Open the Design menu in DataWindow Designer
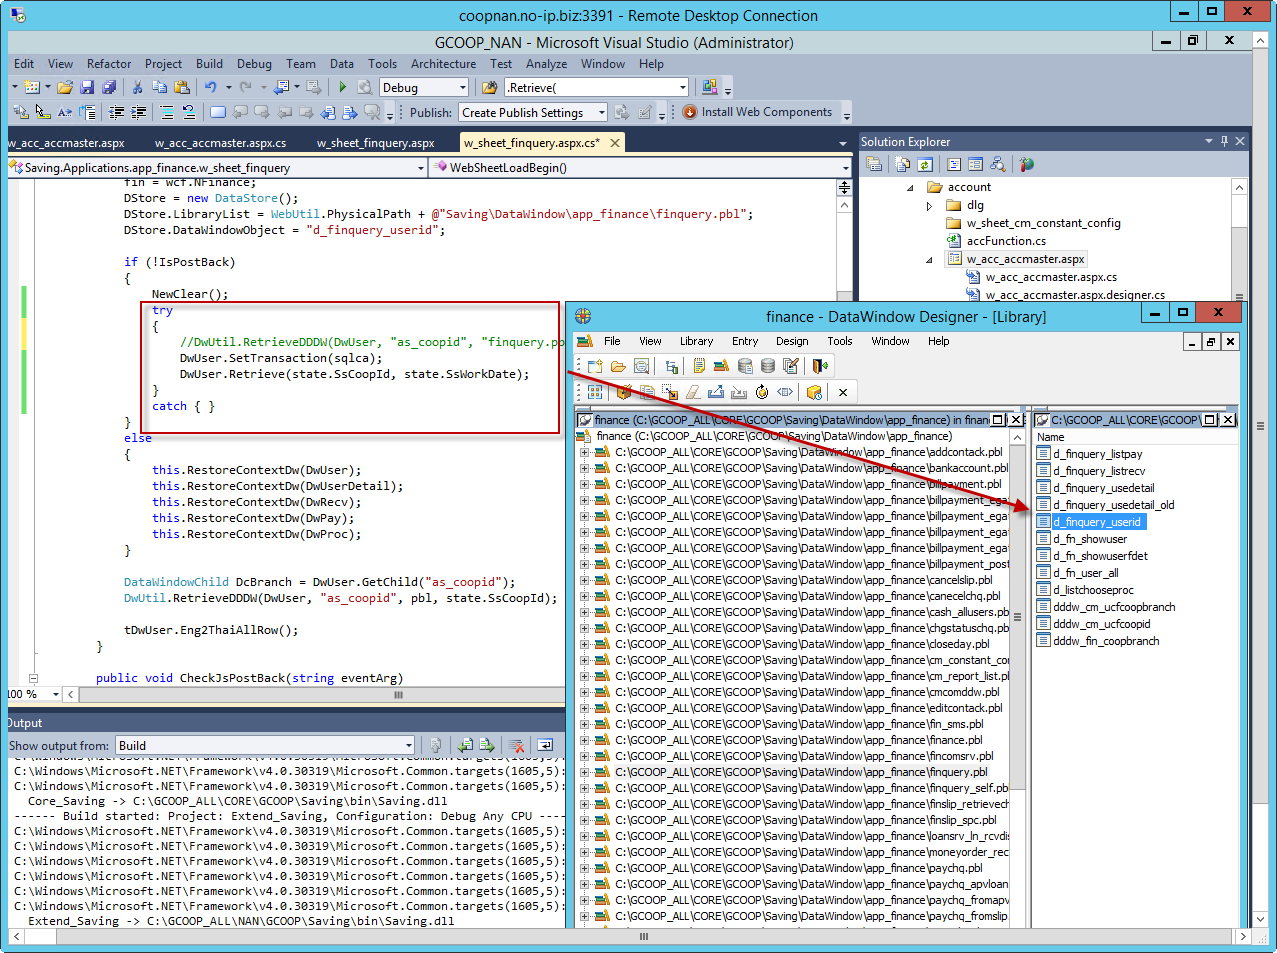Screen dimensions: 1277x953 coord(792,341)
